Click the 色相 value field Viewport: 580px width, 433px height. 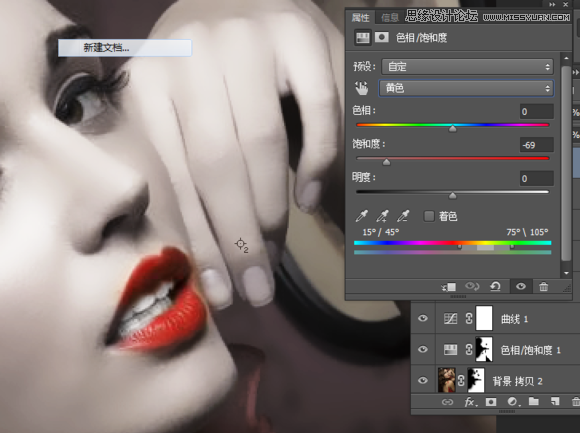(x=537, y=112)
